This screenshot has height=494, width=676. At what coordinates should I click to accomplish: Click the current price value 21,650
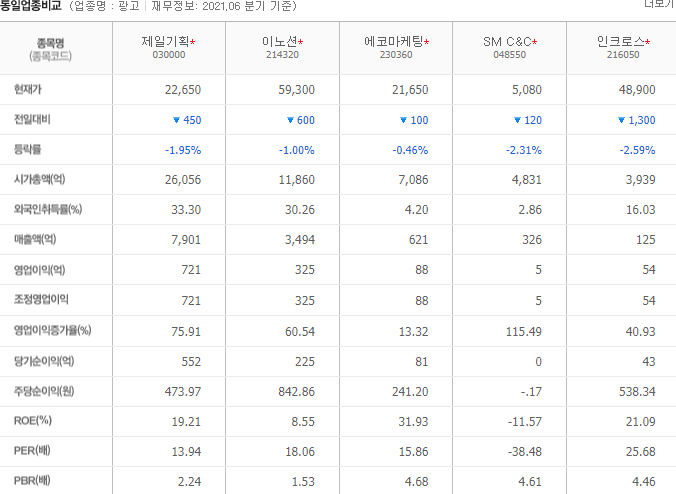pyautogui.click(x=410, y=90)
